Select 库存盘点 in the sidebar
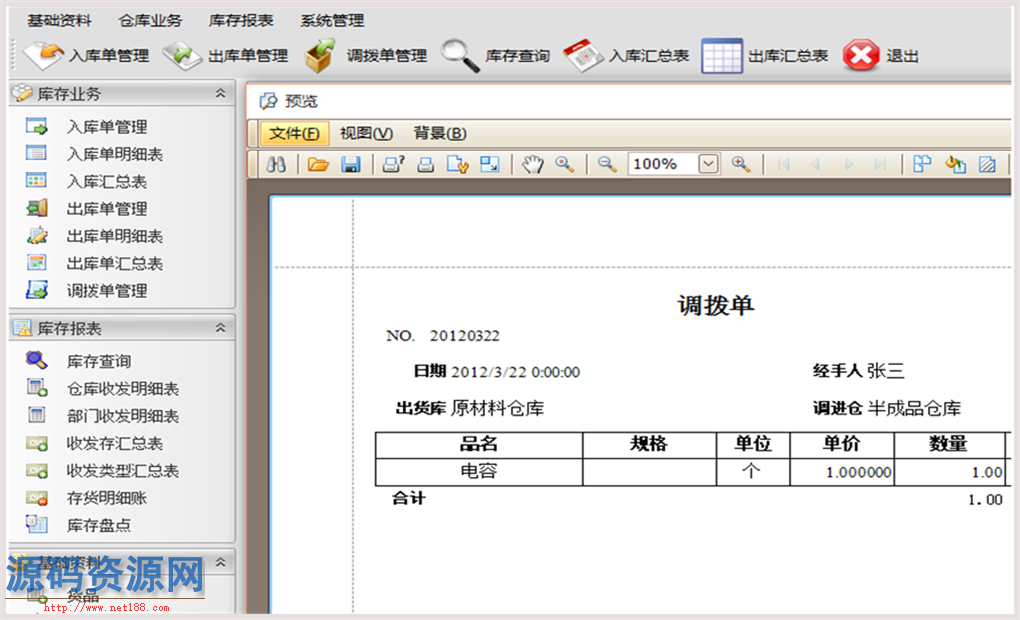 tap(98, 525)
